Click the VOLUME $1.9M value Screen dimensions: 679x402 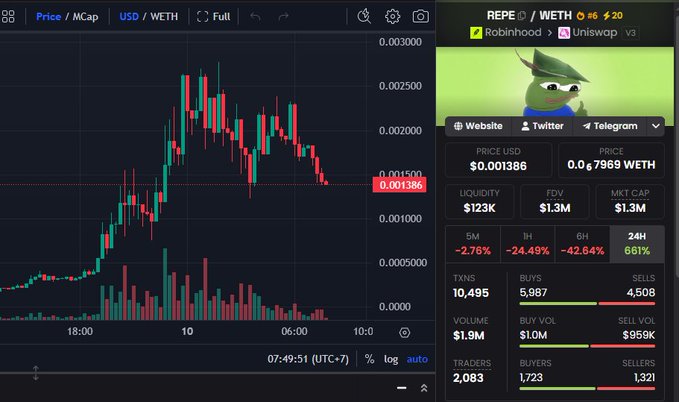pos(469,336)
